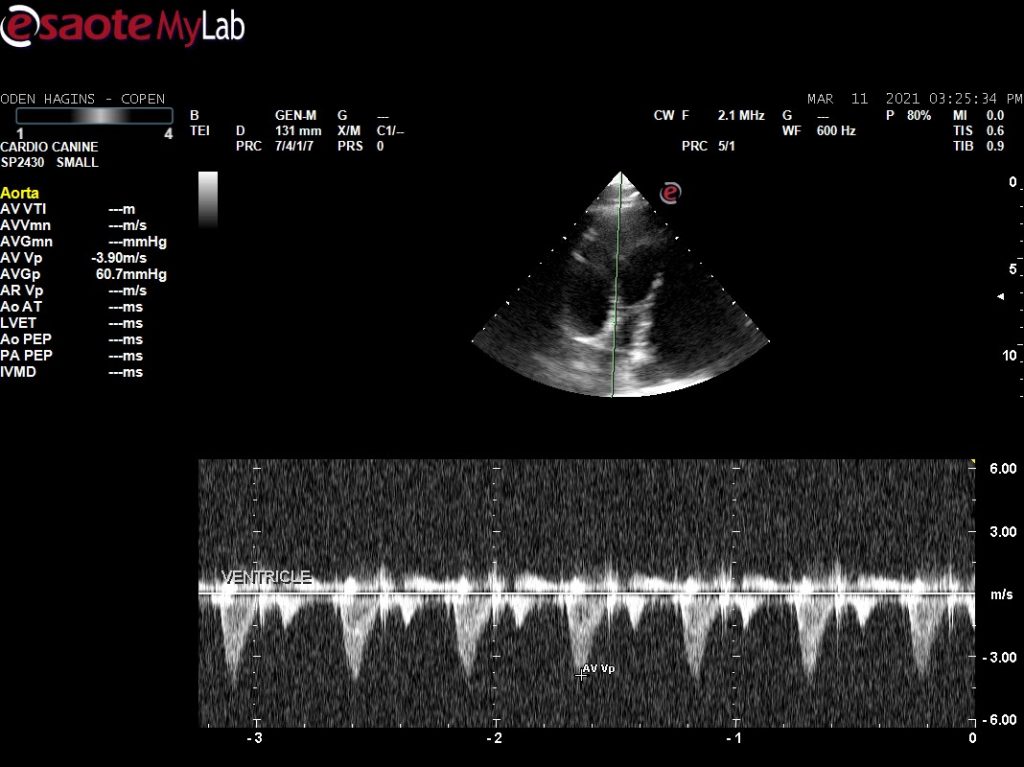The image size is (1024, 767).
Task: Click the -2 second timeline marker
Action: (x=493, y=738)
